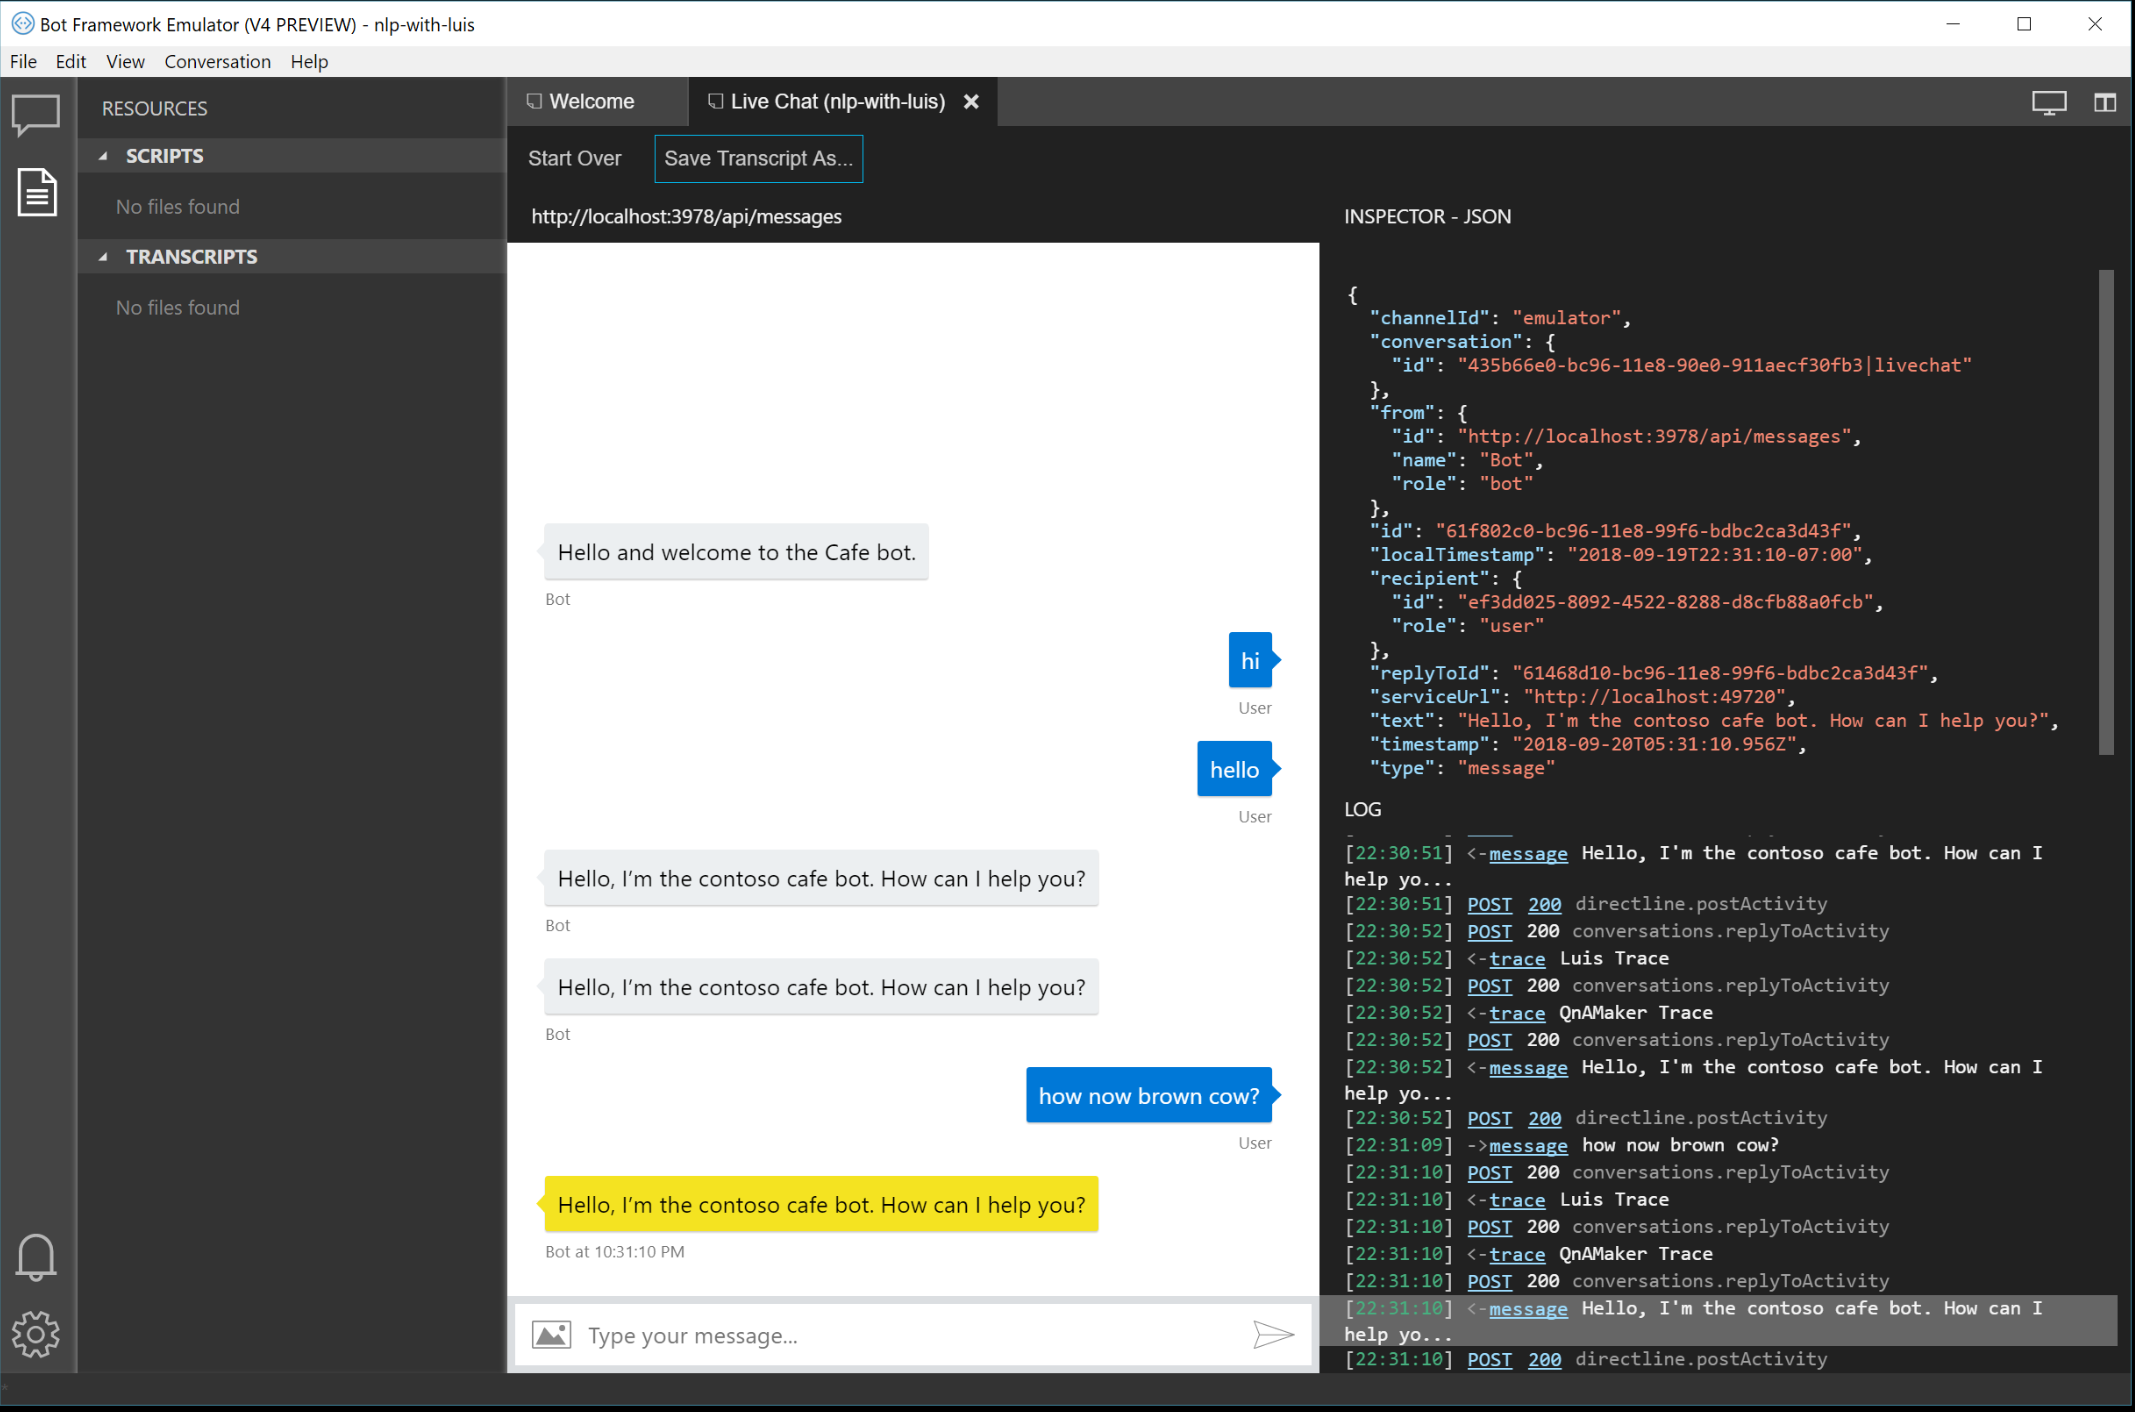
Task: Open the Conversation menu
Action: pos(217,61)
